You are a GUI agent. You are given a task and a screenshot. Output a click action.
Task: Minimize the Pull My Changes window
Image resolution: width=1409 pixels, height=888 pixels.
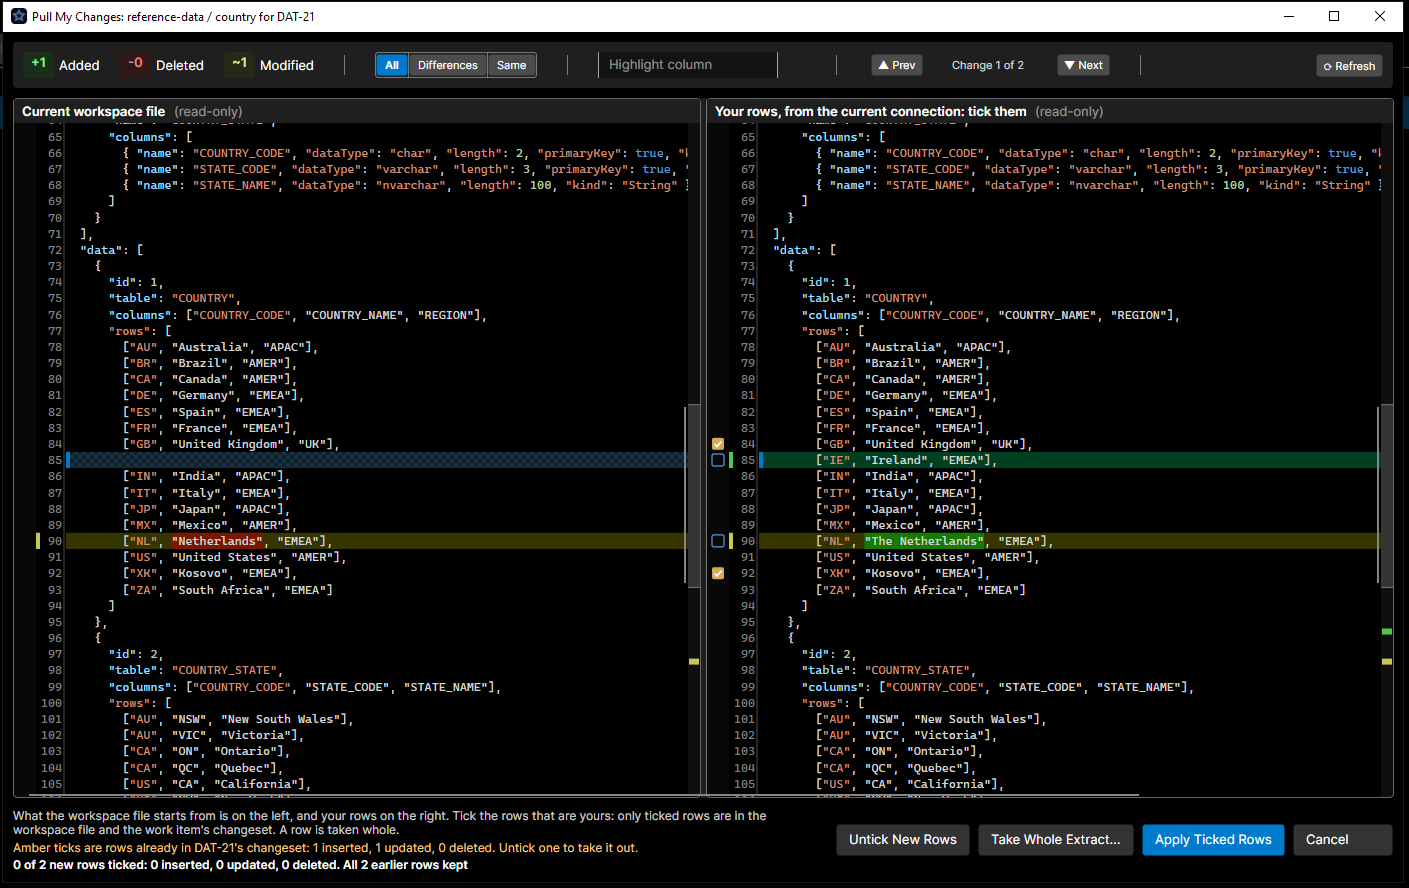(1288, 16)
